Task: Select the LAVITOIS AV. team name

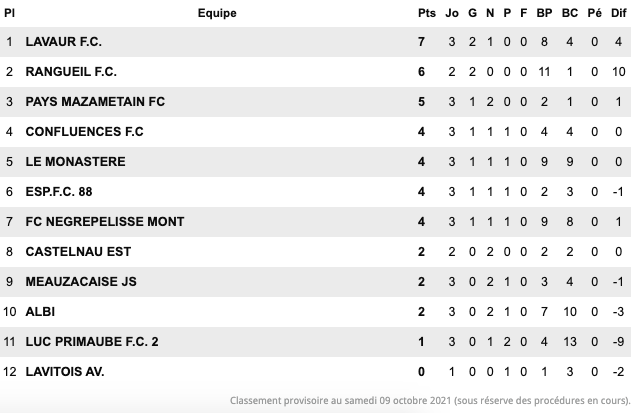Action: tap(65, 371)
